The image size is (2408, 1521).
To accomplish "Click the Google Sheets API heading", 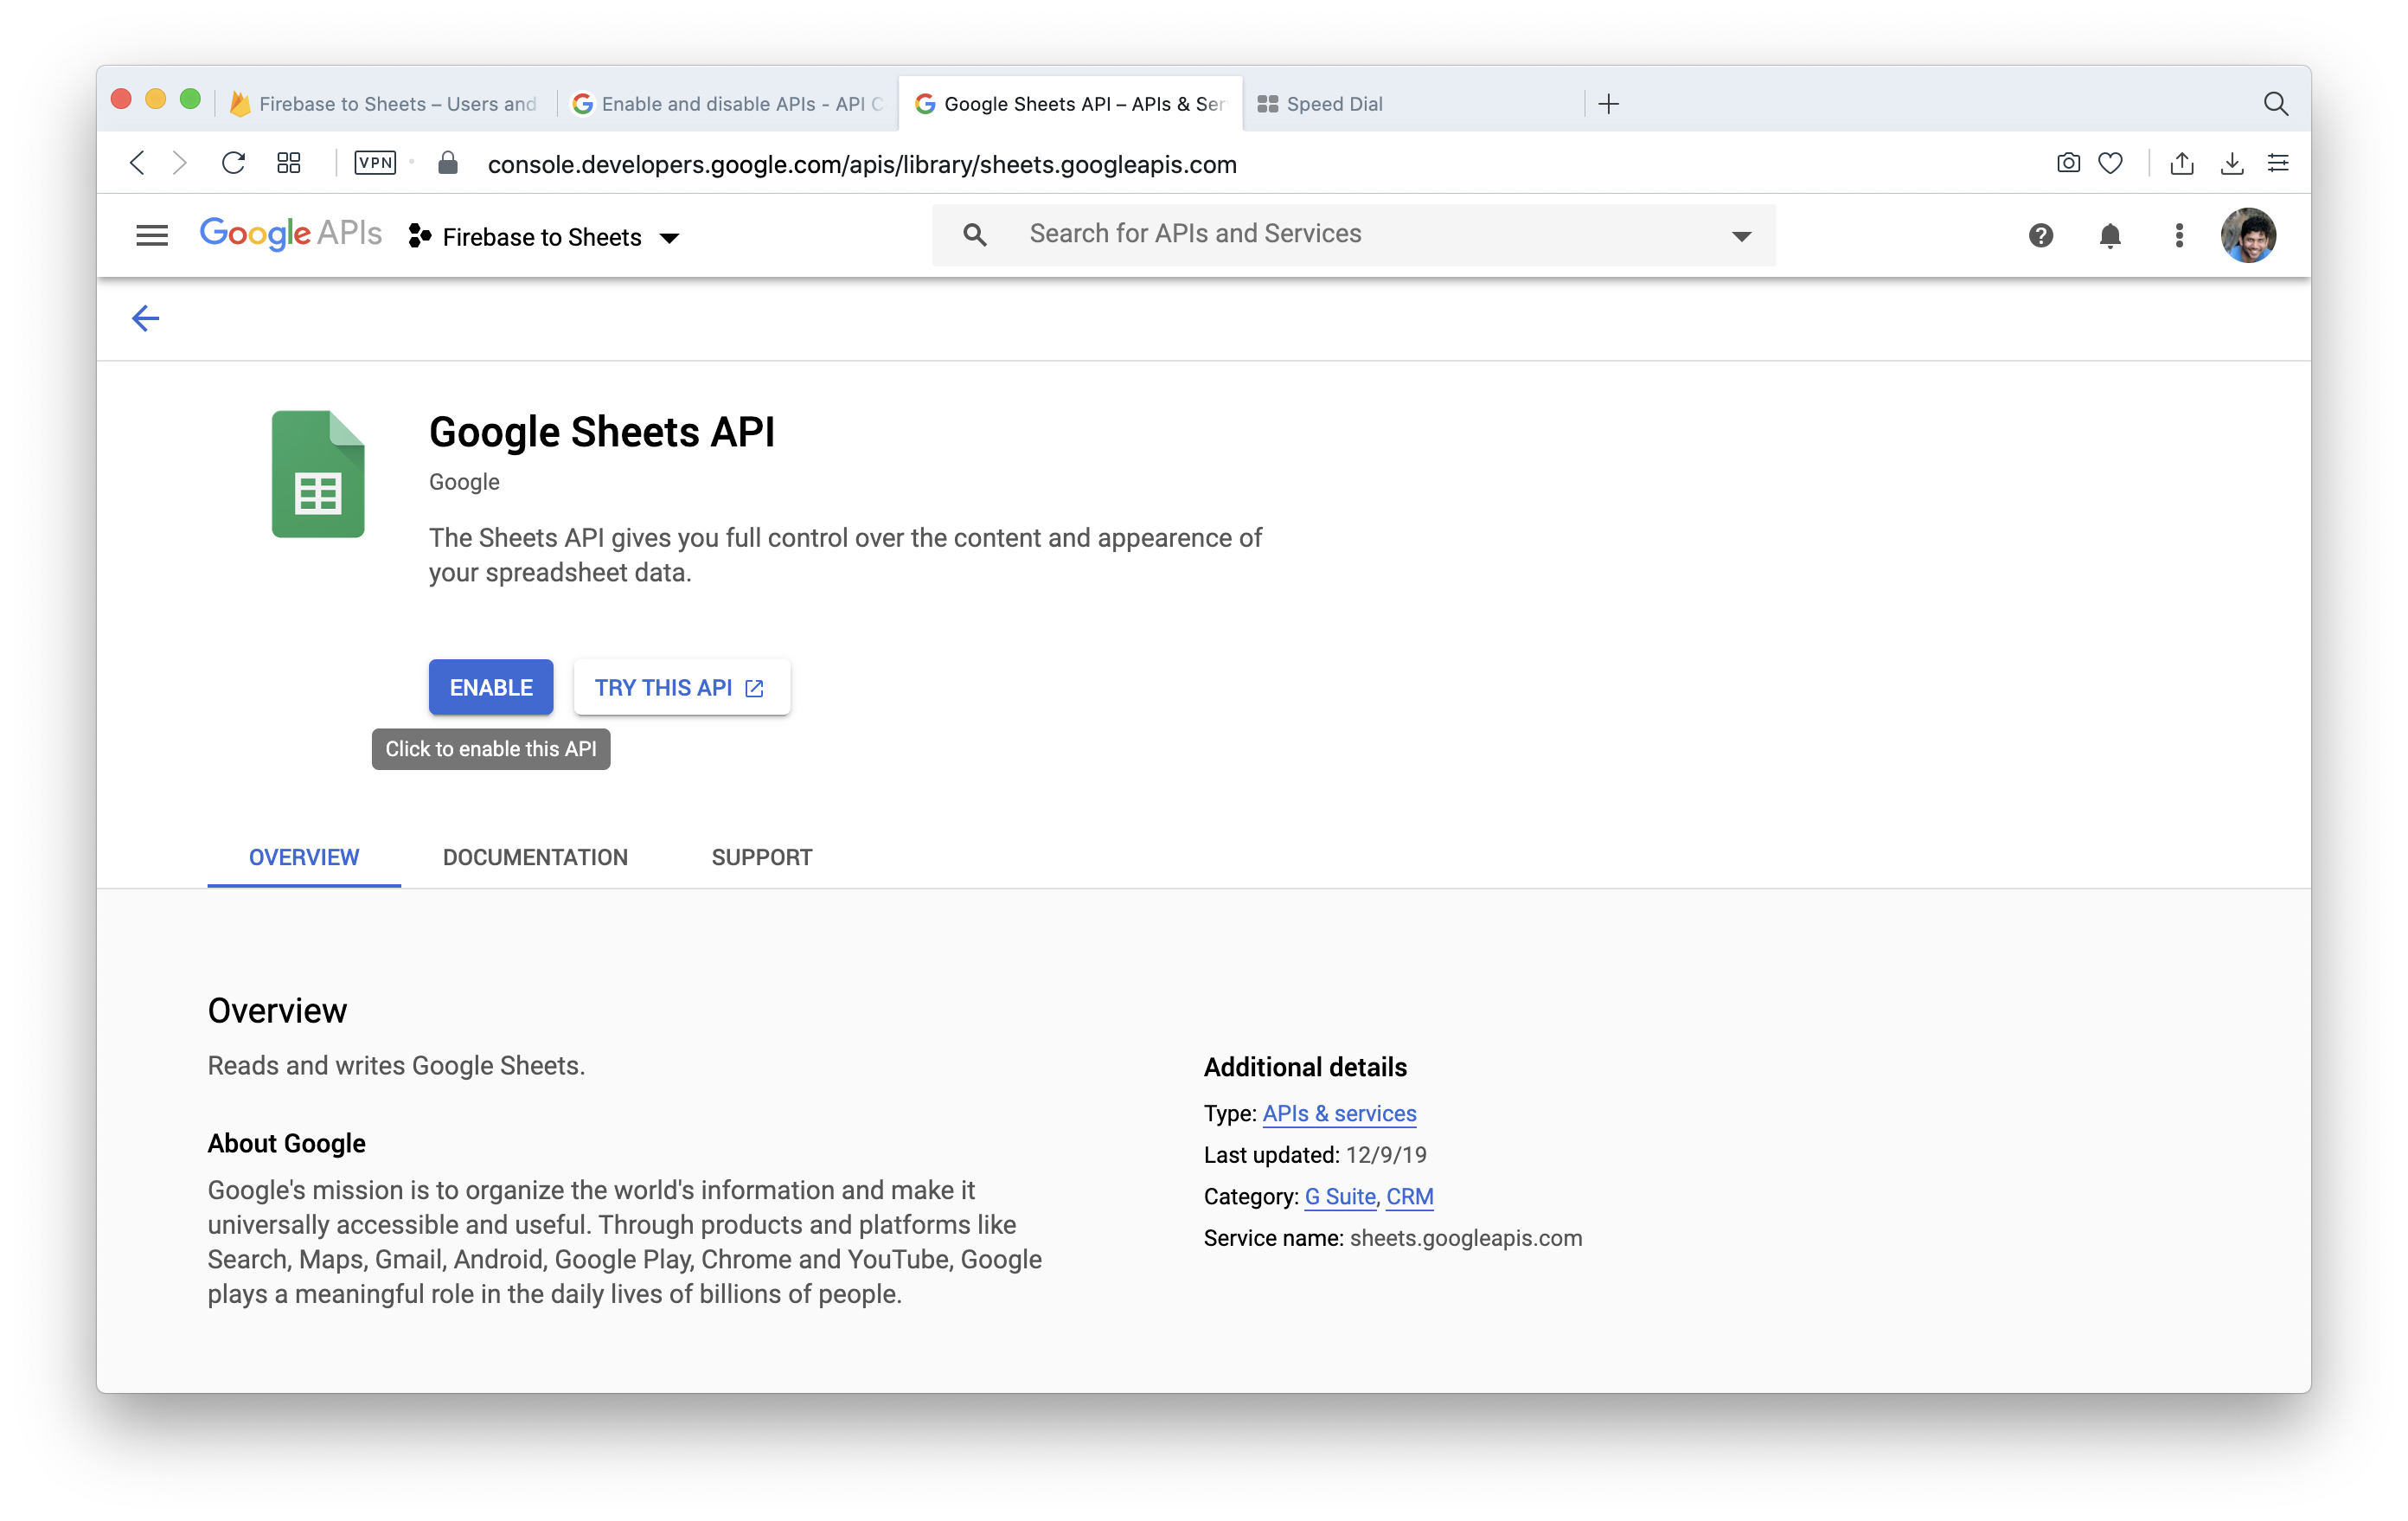I will point(602,432).
